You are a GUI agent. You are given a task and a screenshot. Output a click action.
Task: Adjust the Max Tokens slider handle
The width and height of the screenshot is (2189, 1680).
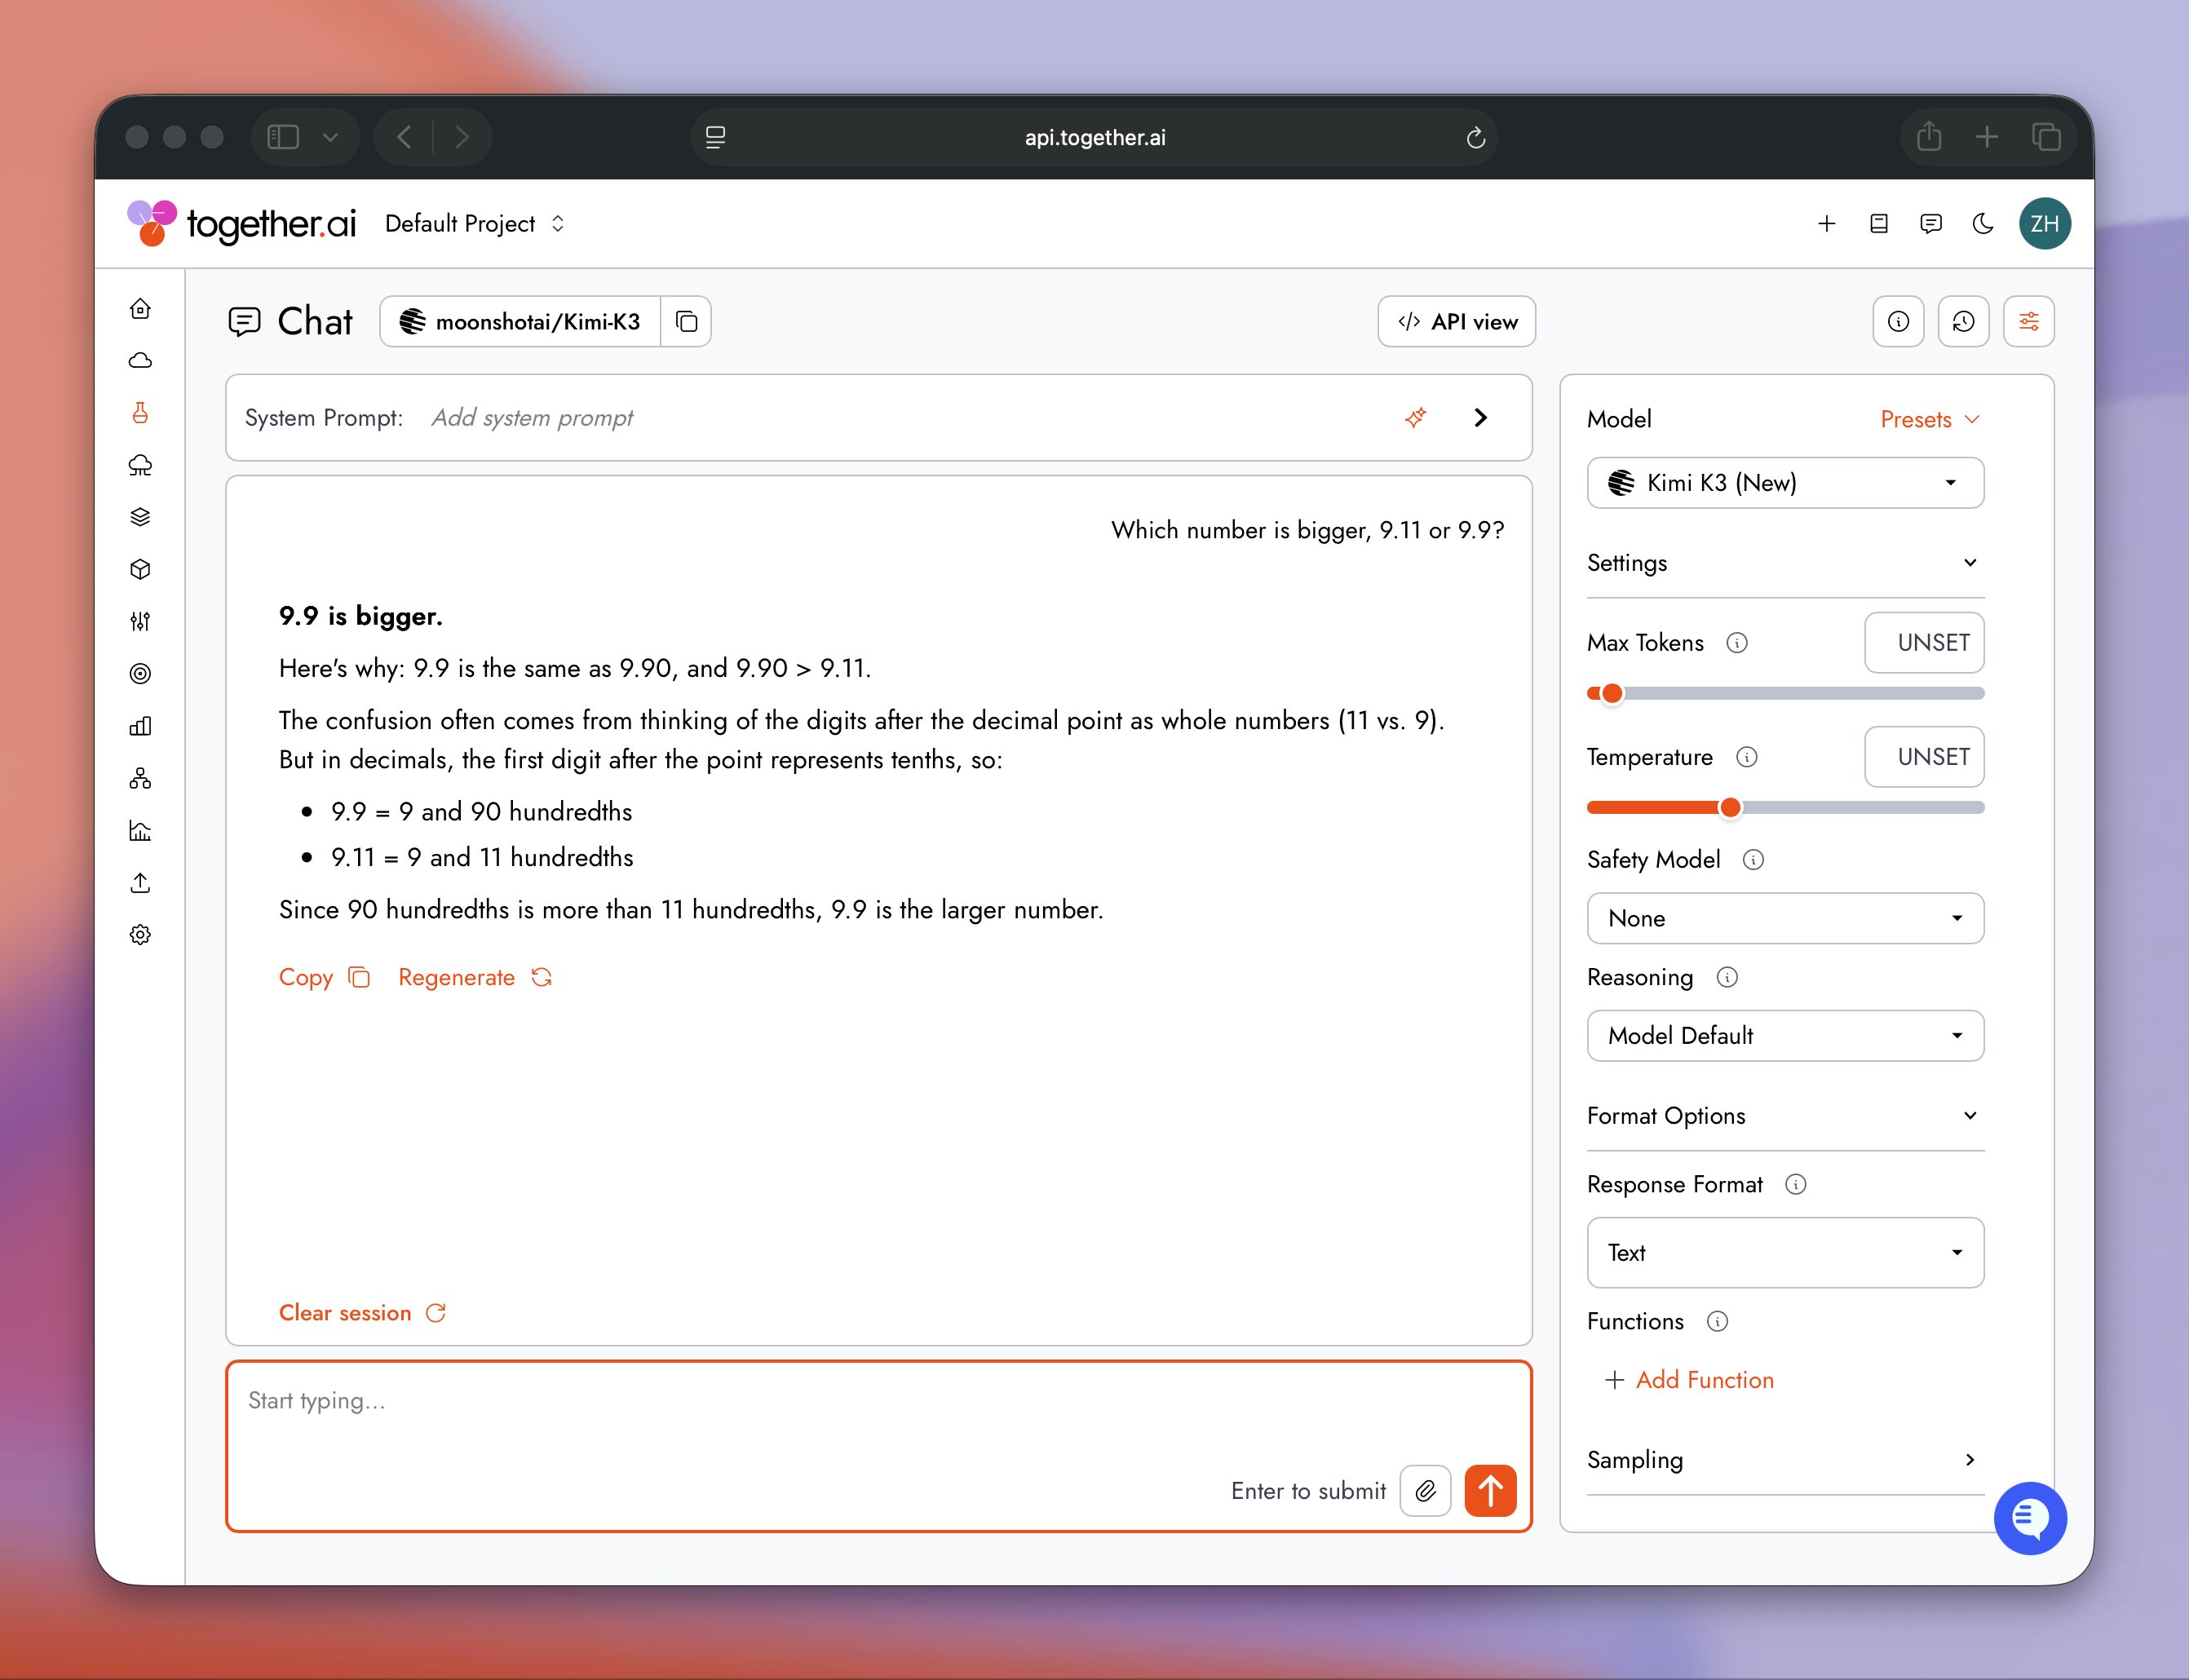point(1611,693)
